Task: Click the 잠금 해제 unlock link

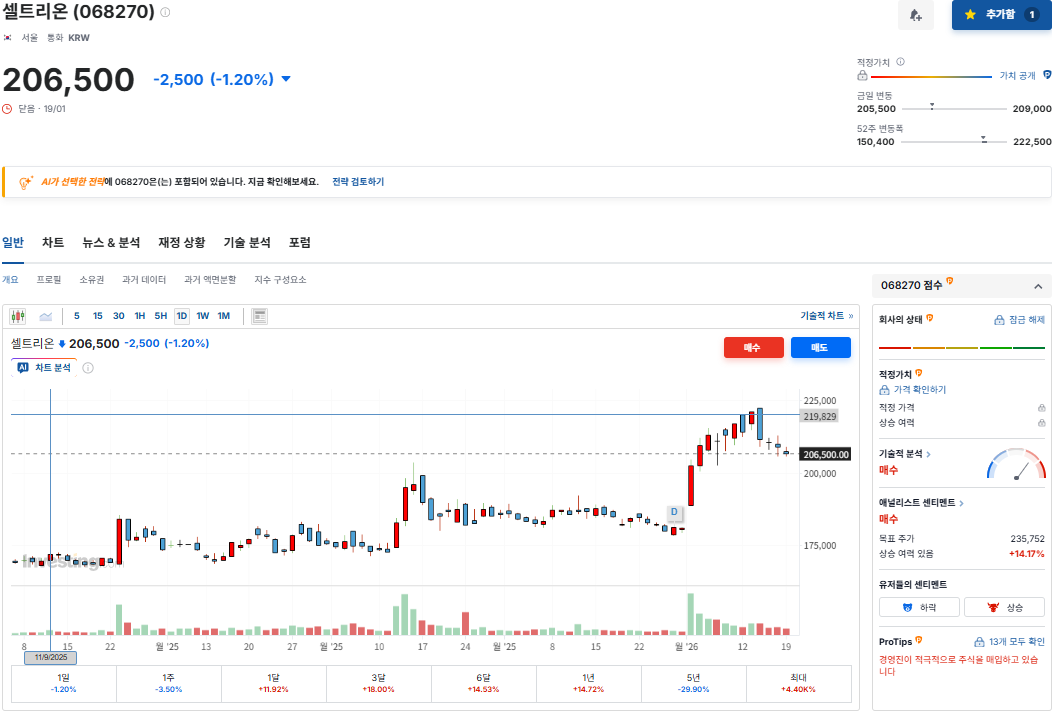Action: [x=1019, y=320]
